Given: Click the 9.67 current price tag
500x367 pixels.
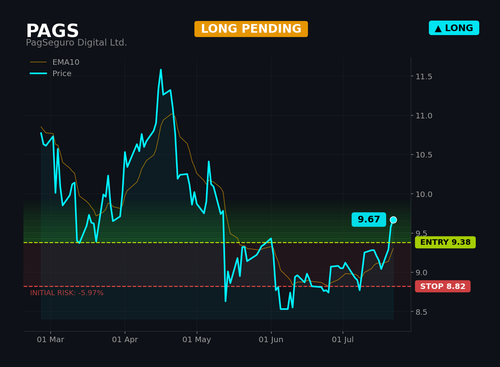Looking at the screenshot, I should 369,219.
